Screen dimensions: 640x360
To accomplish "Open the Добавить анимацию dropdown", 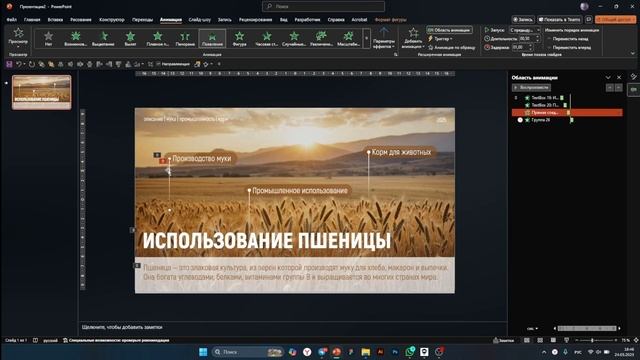I will [x=413, y=38].
